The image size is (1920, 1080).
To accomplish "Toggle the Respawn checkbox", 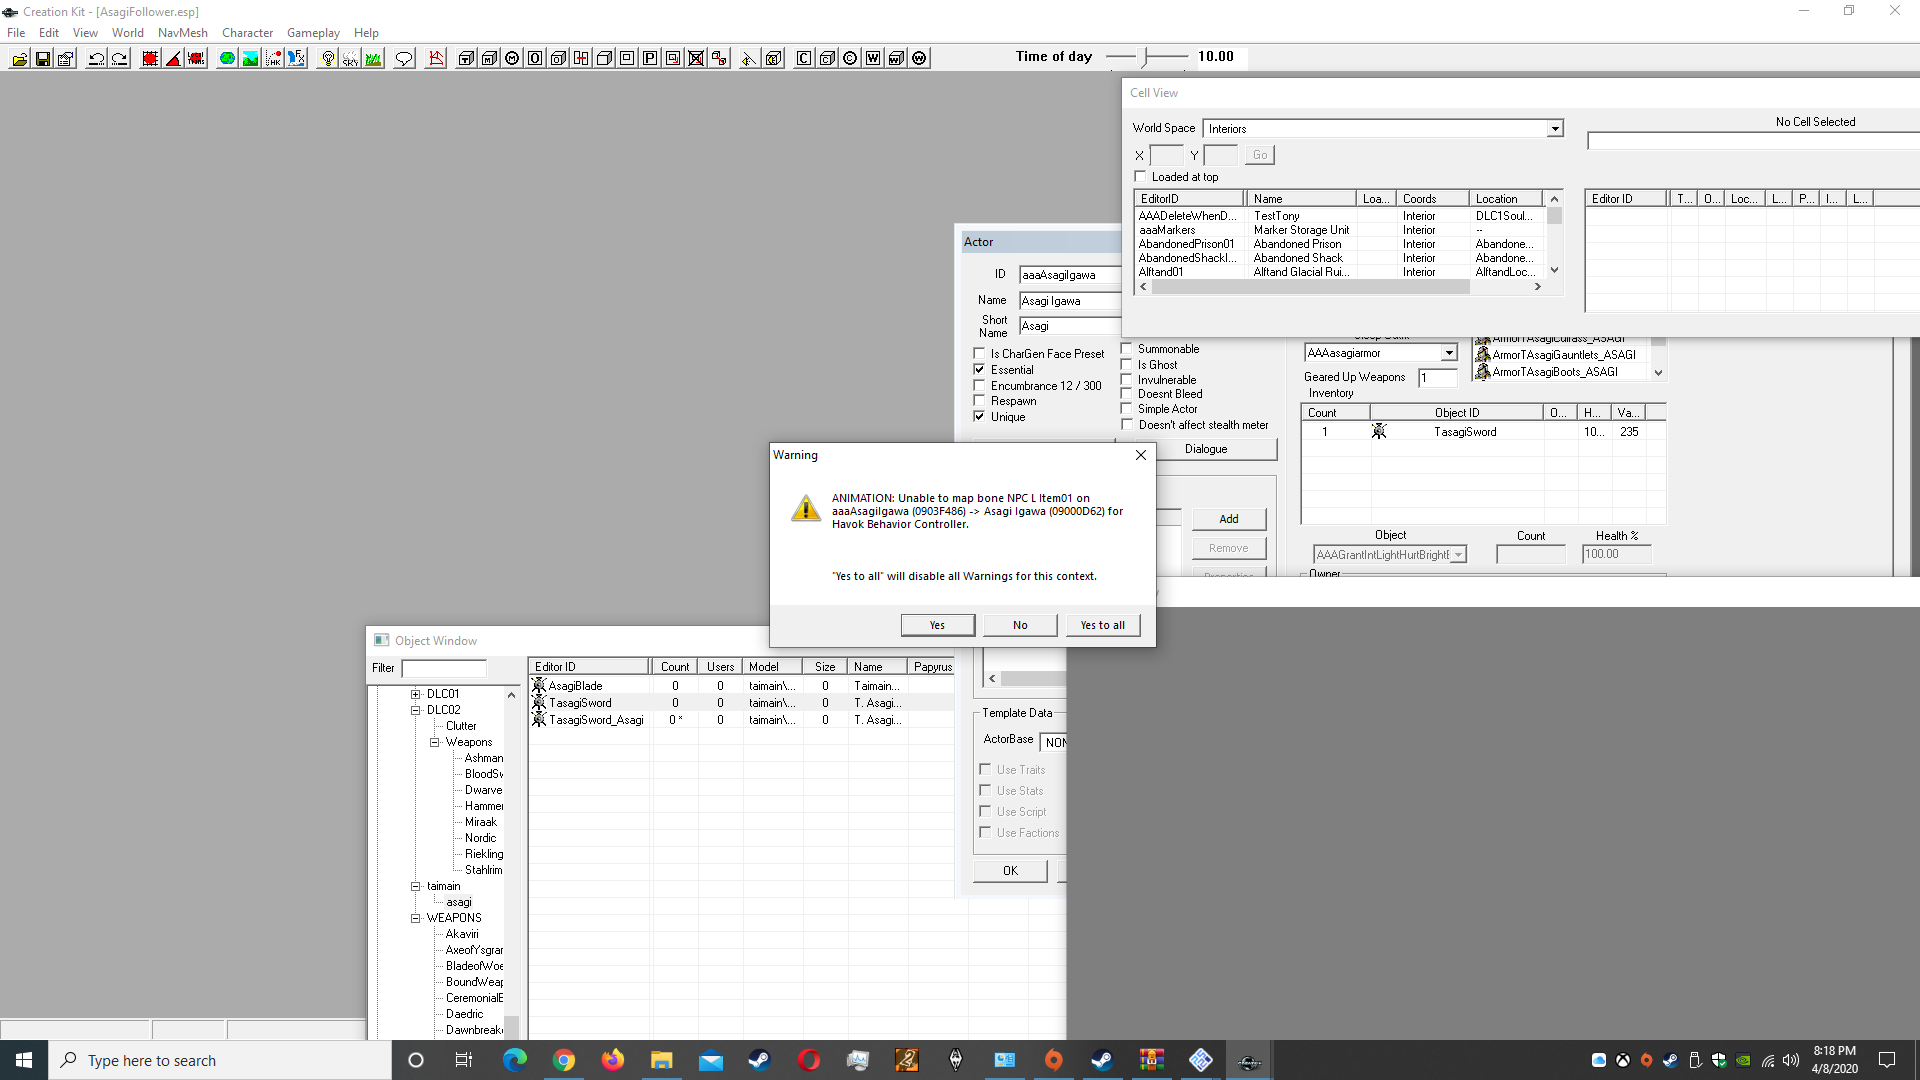I will [x=980, y=401].
